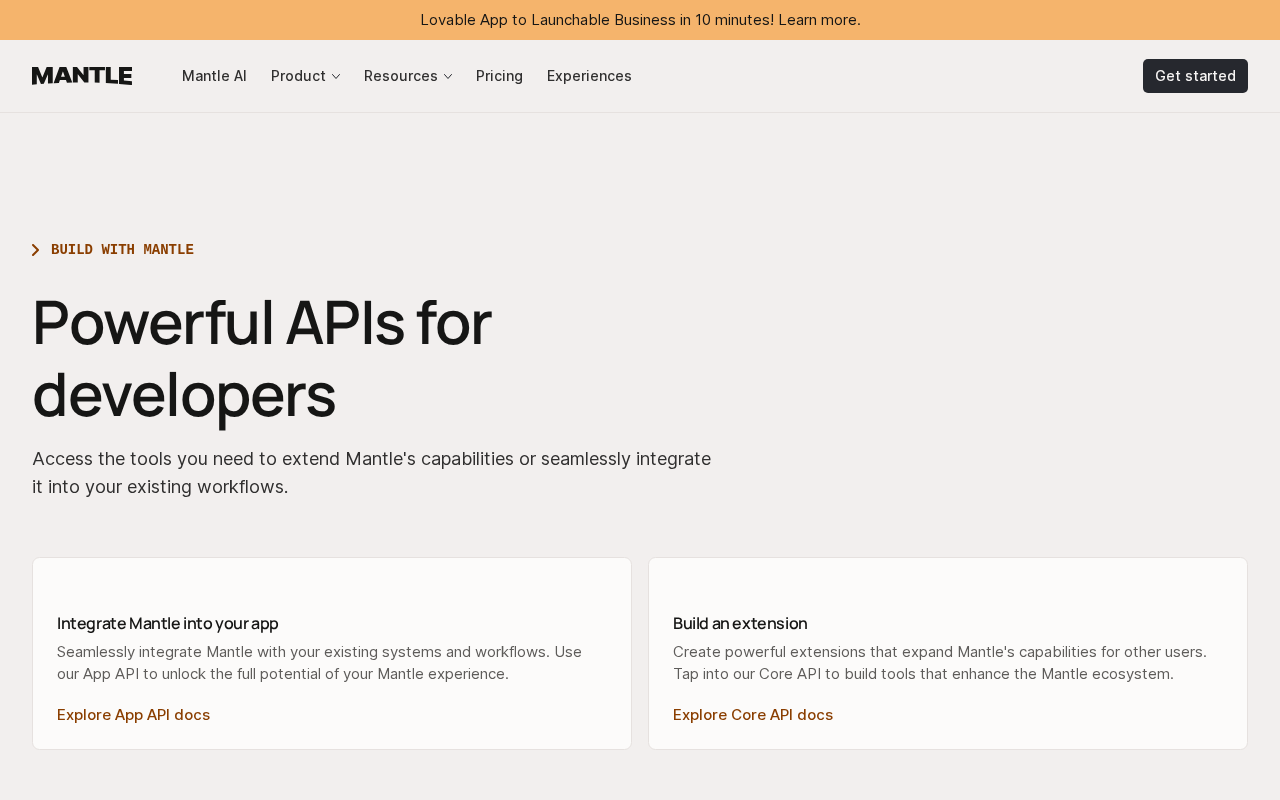Screen dimensions: 1280x800
Task: Click Learn more in the top banner
Action: click(818, 20)
